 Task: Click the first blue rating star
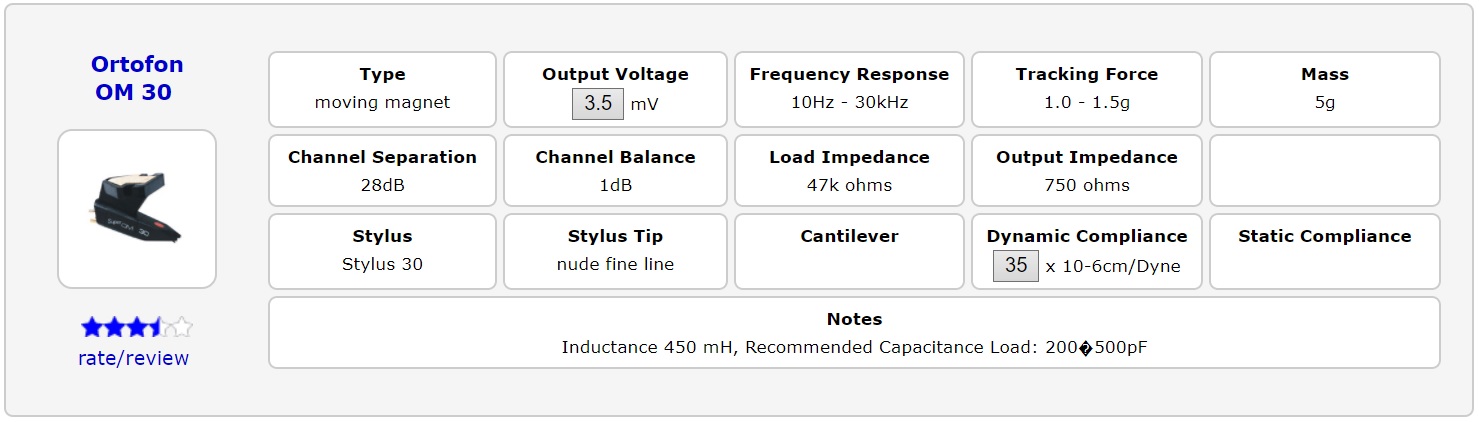92,327
